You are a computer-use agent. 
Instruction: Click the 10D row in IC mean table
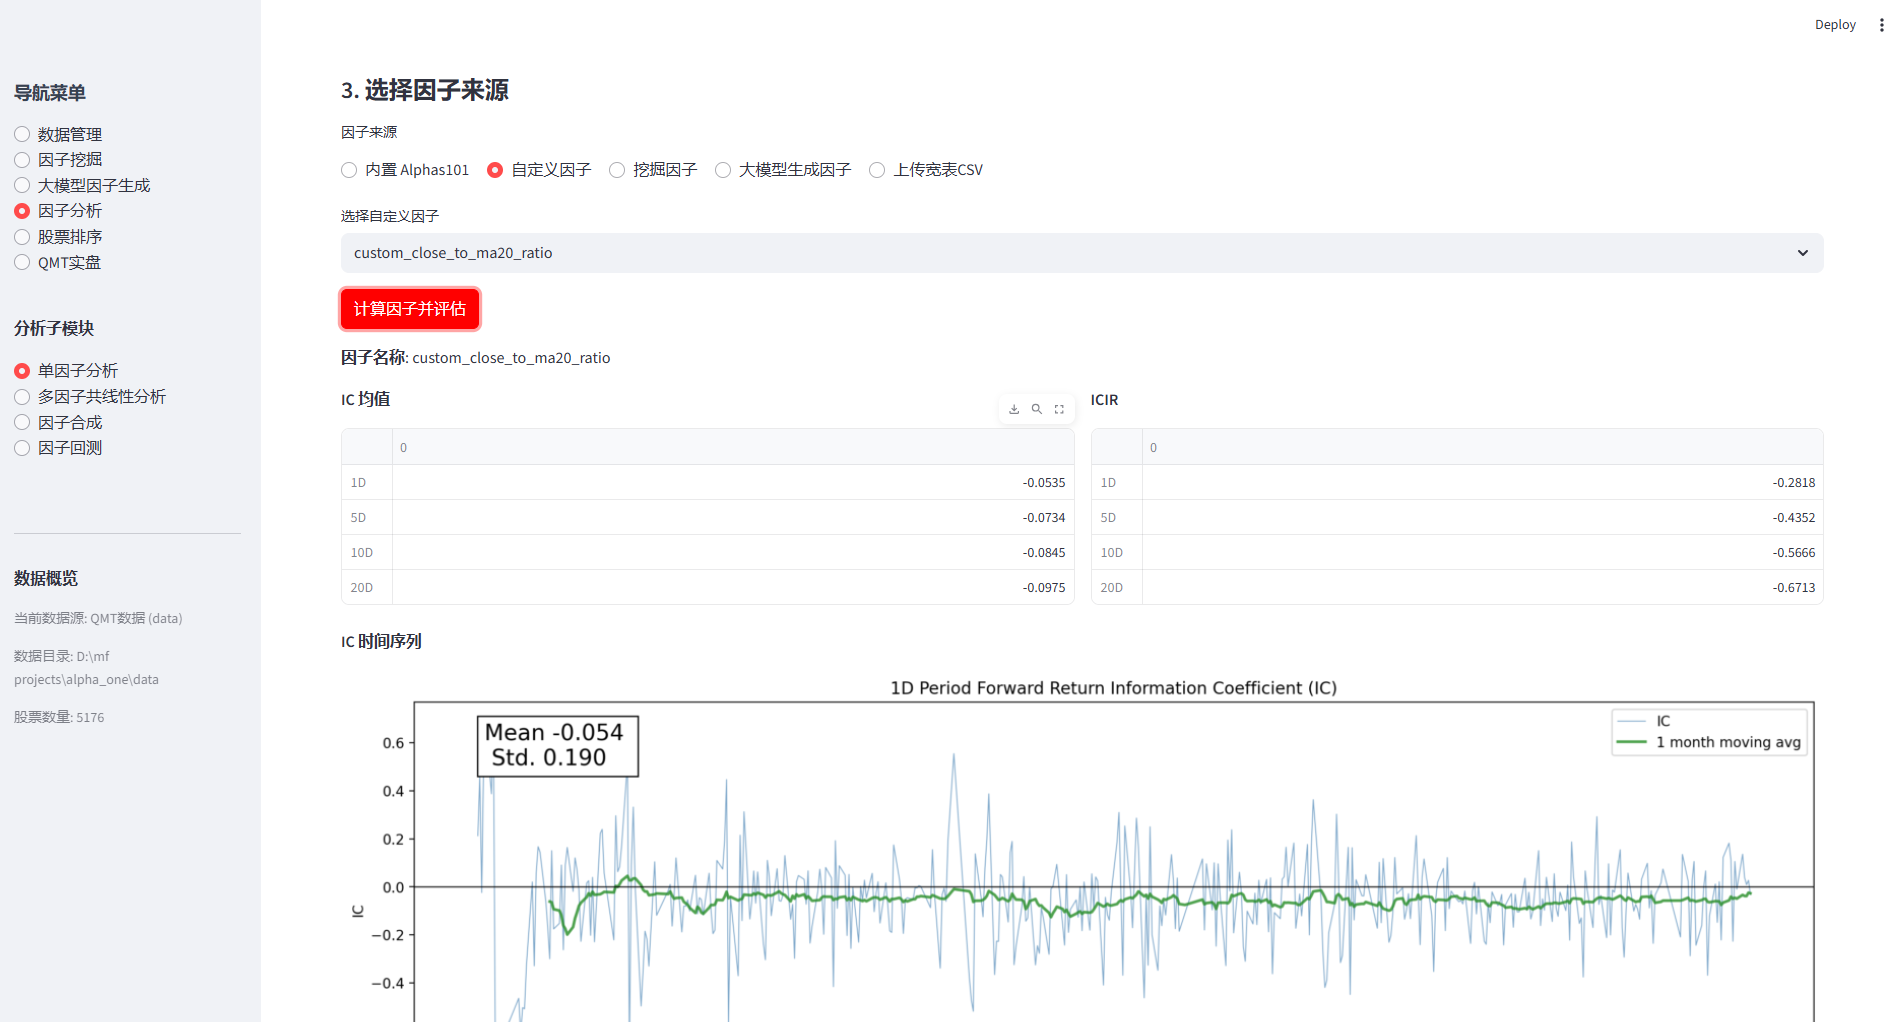point(707,553)
